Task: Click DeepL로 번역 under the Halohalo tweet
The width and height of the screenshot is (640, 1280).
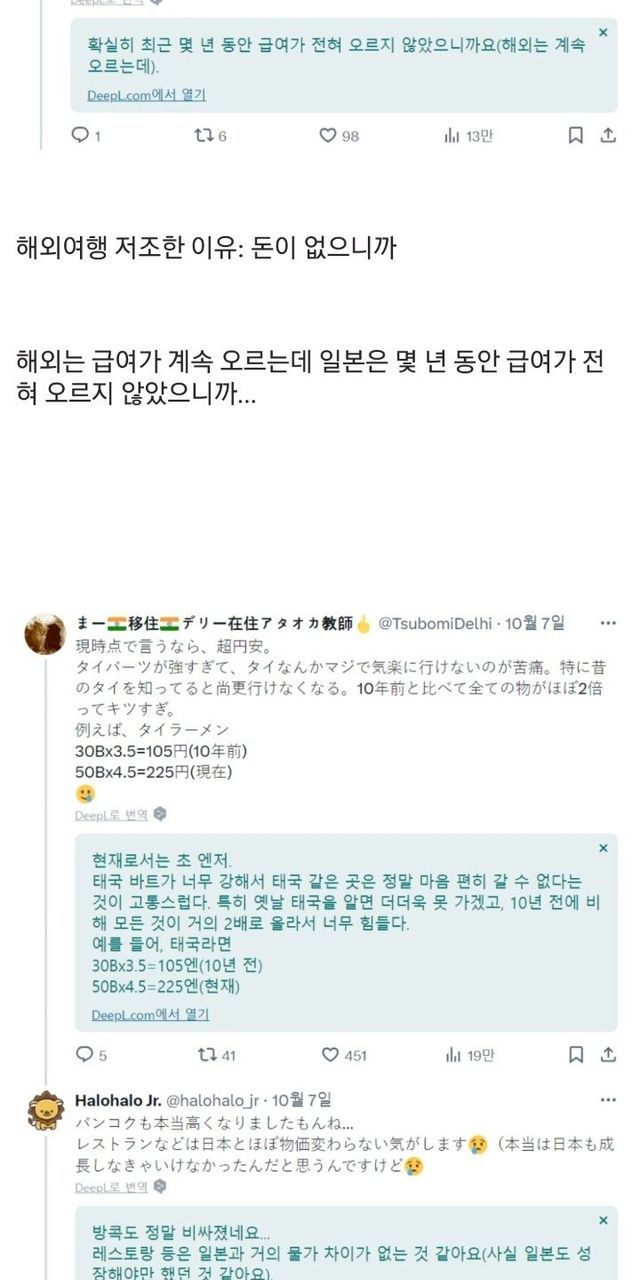Action: [111, 1186]
